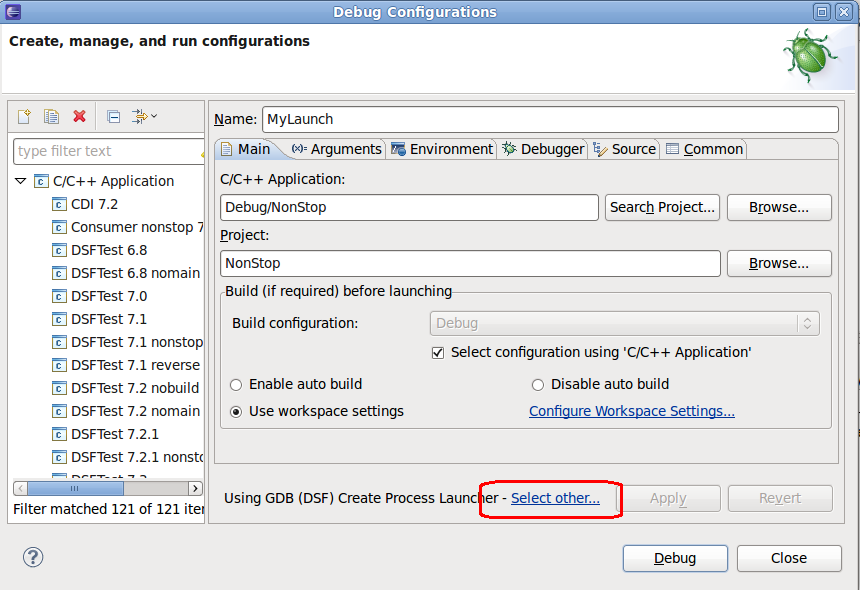Delete the selected launch configuration
This screenshot has height=590, width=860.
point(80,116)
